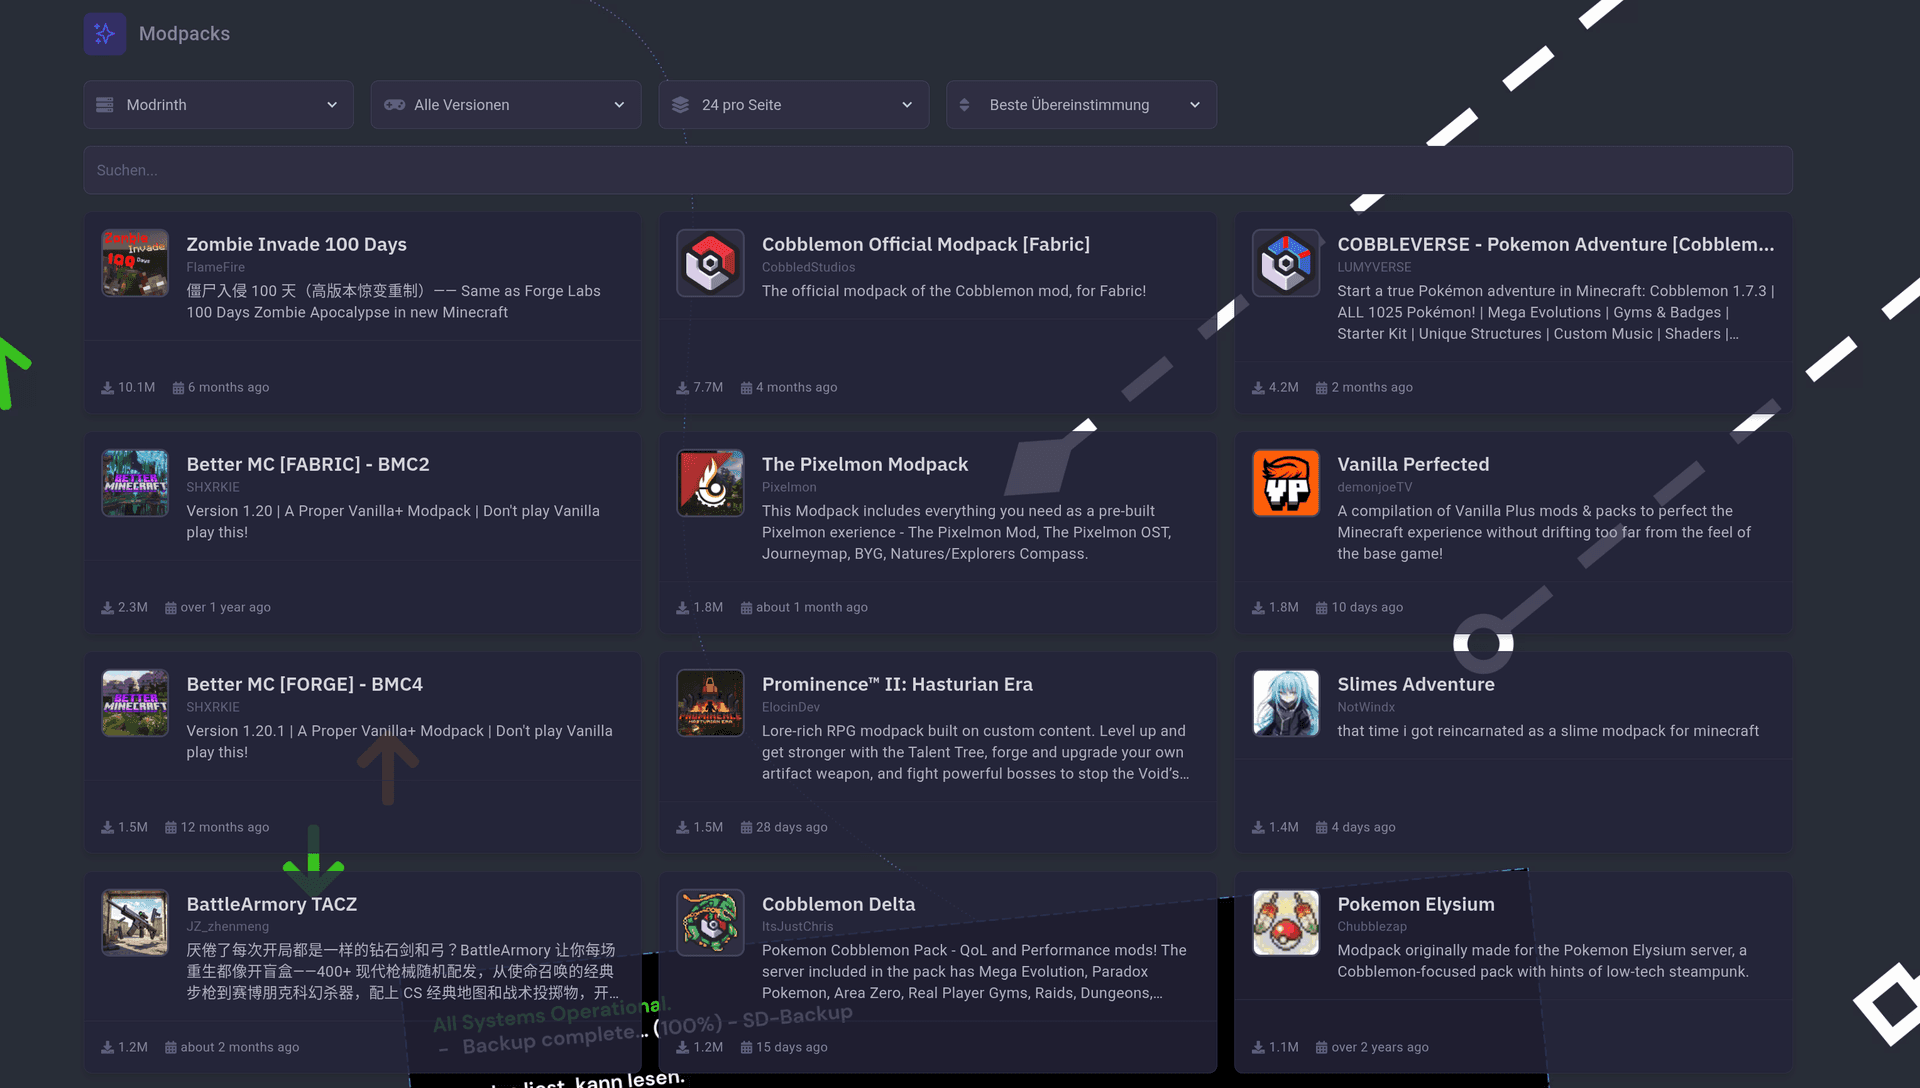Screen dimensions: 1920x1088
Task: Click author name ItsJustChris
Action: (797, 927)
